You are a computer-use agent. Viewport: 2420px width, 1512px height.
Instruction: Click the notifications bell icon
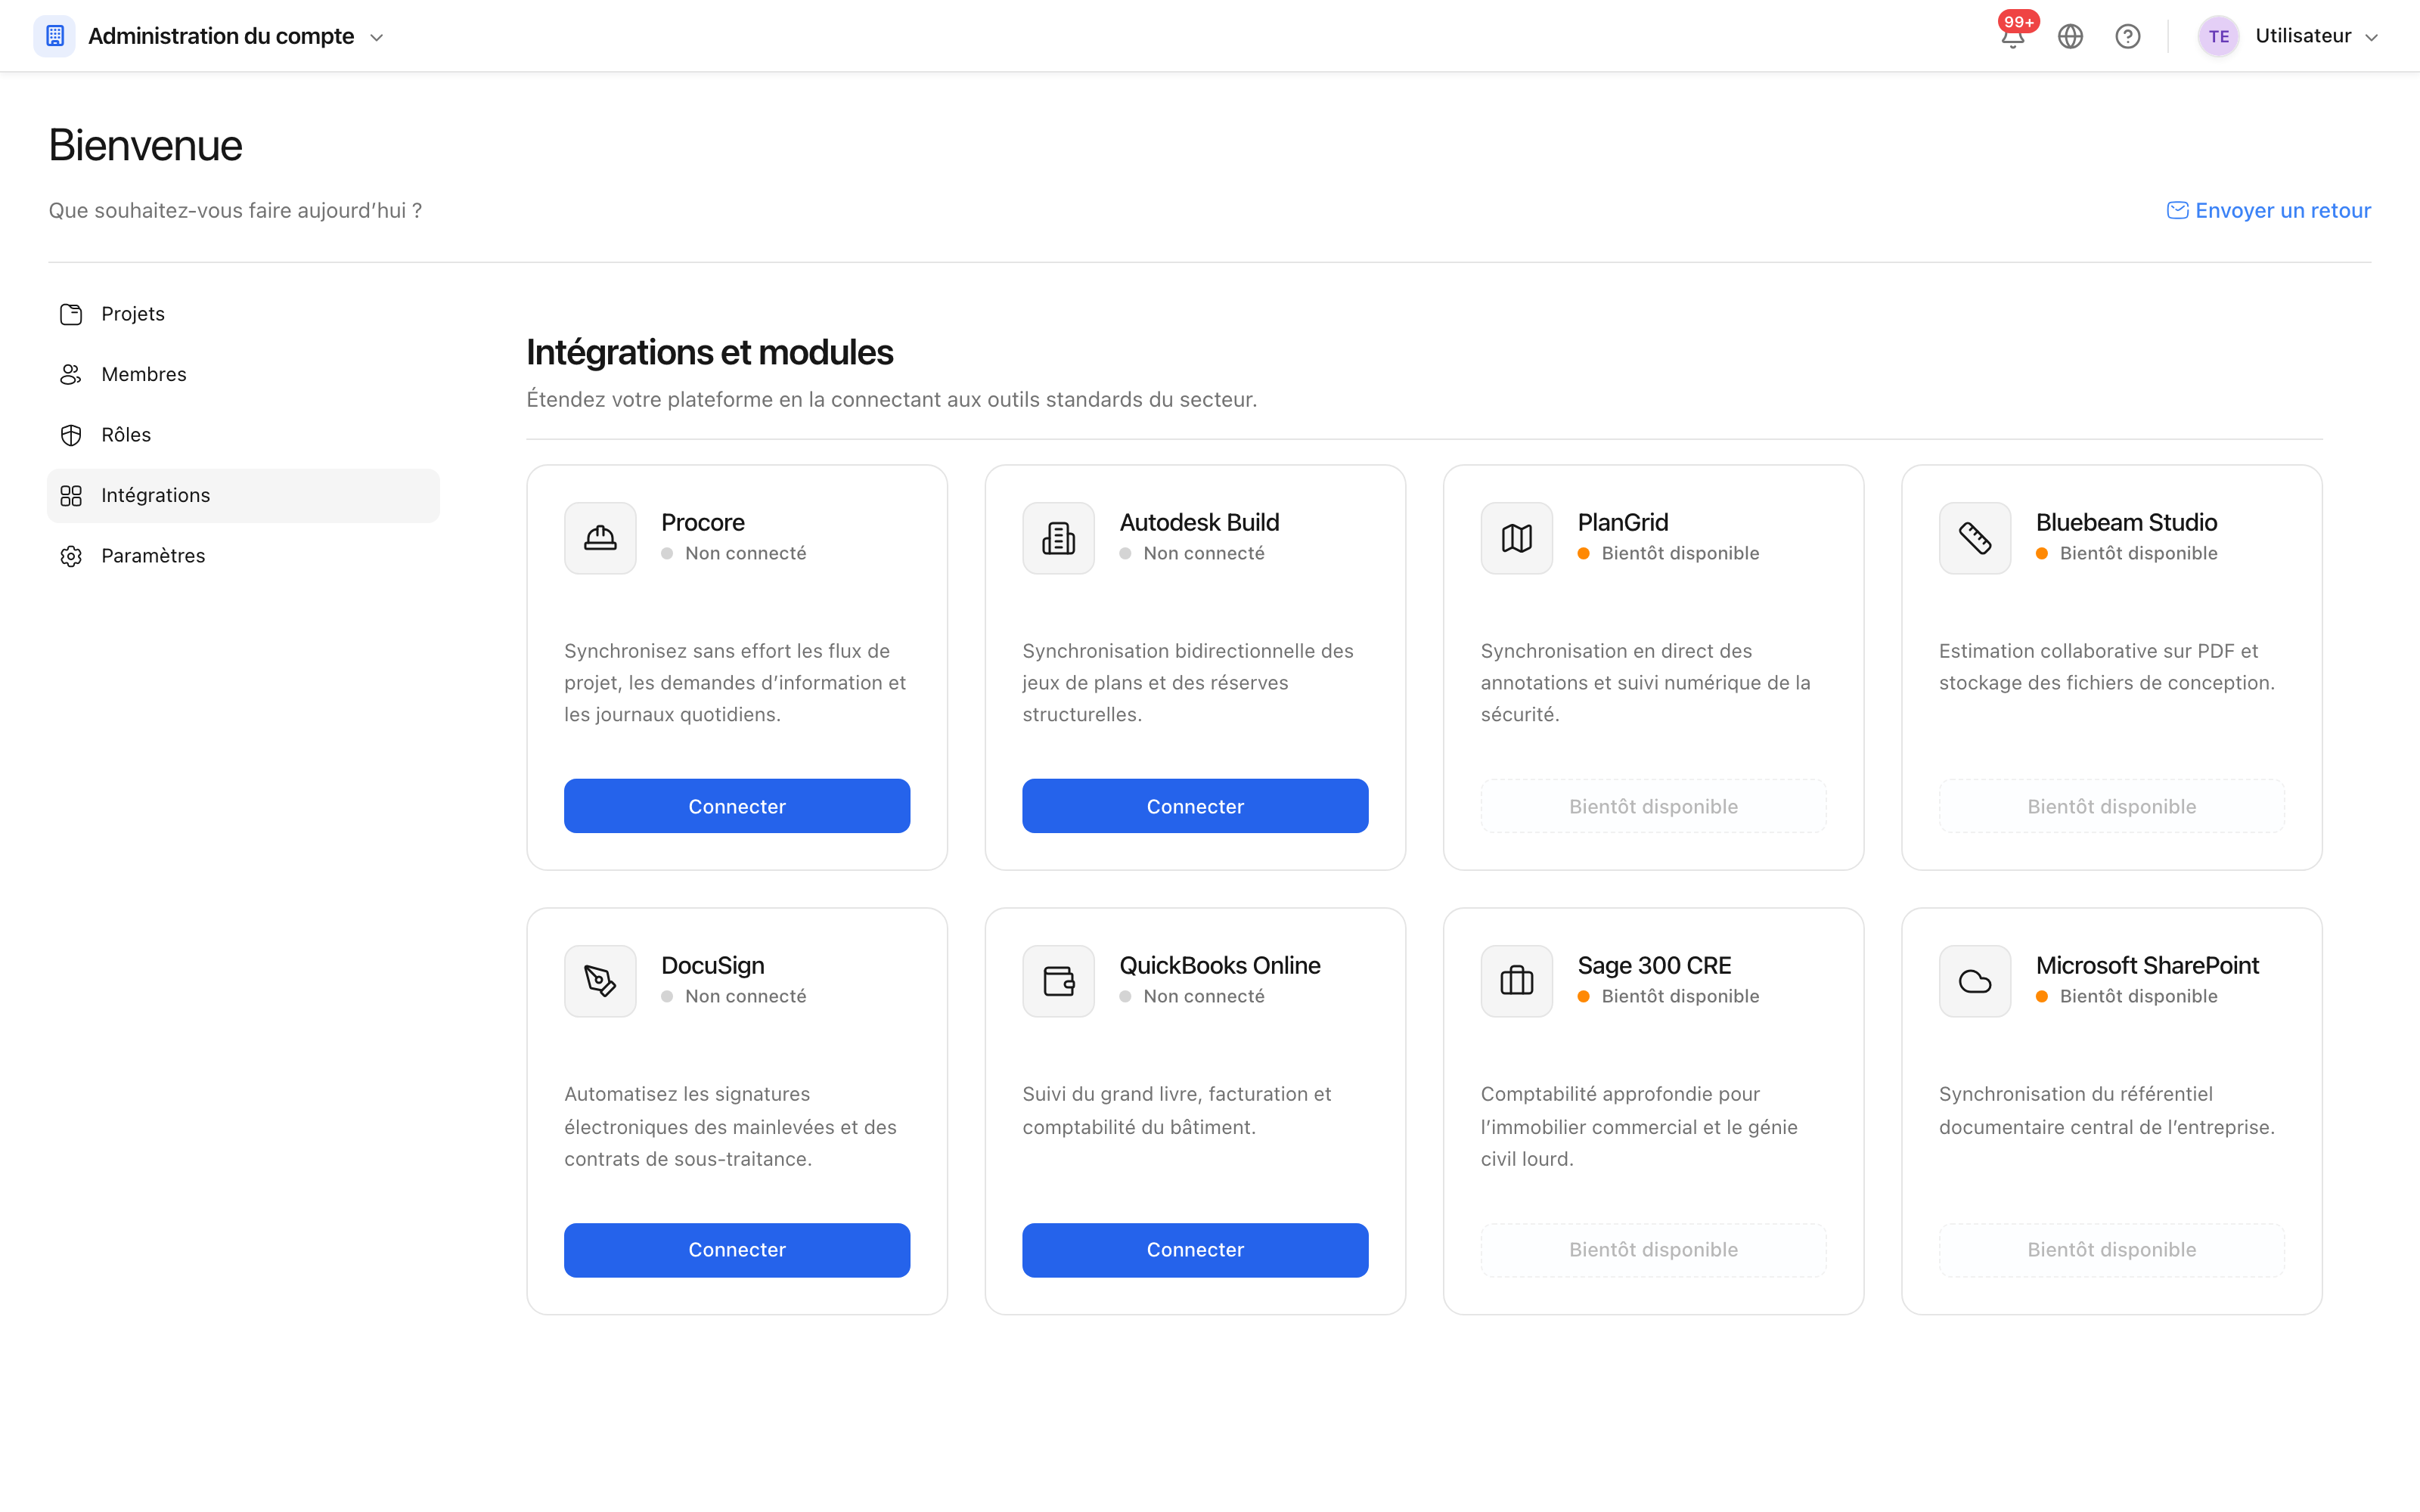tap(2012, 37)
